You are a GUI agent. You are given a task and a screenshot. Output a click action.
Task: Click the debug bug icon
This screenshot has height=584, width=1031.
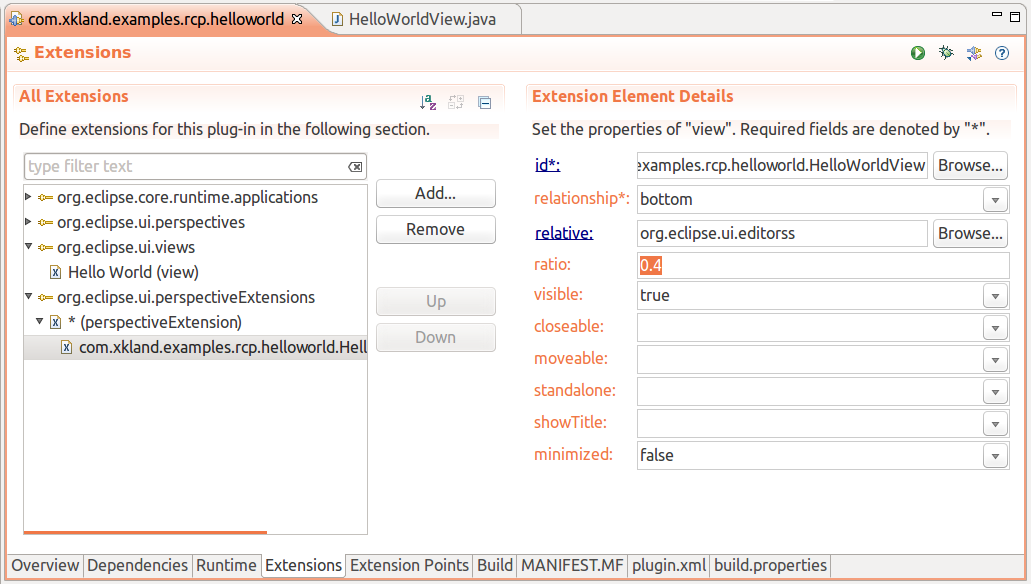[x=946, y=53]
